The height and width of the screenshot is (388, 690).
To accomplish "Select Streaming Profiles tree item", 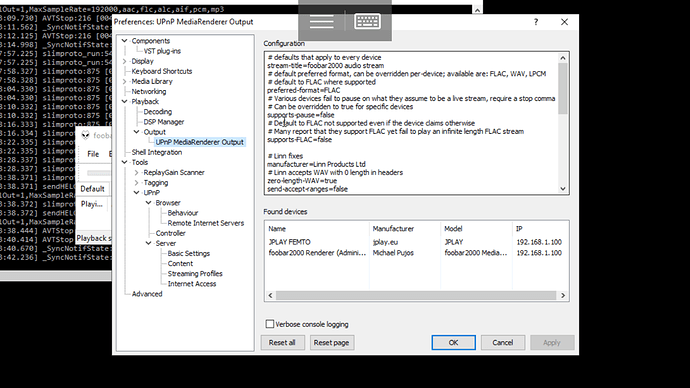I will pyautogui.click(x=195, y=274).
